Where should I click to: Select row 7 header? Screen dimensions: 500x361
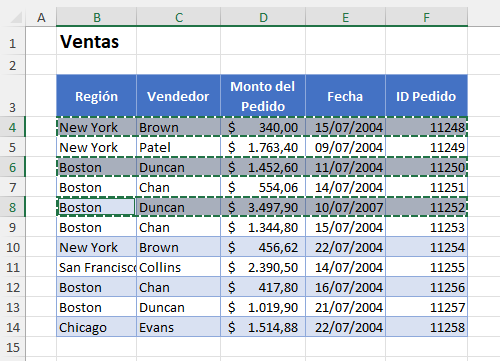coord(13,187)
